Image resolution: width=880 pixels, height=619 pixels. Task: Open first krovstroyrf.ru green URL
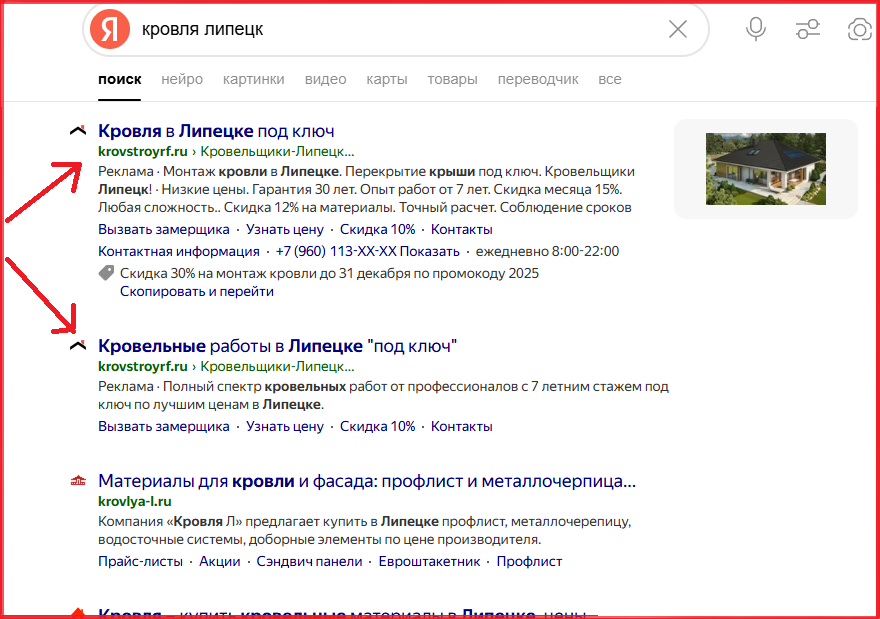click(x=143, y=152)
